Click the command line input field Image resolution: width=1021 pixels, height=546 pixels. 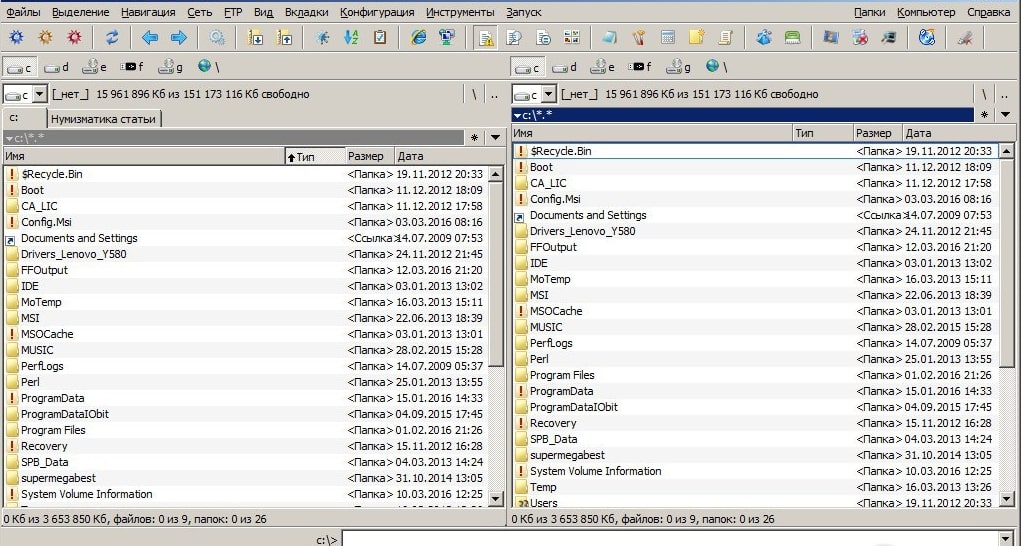pyautogui.click(x=680, y=539)
